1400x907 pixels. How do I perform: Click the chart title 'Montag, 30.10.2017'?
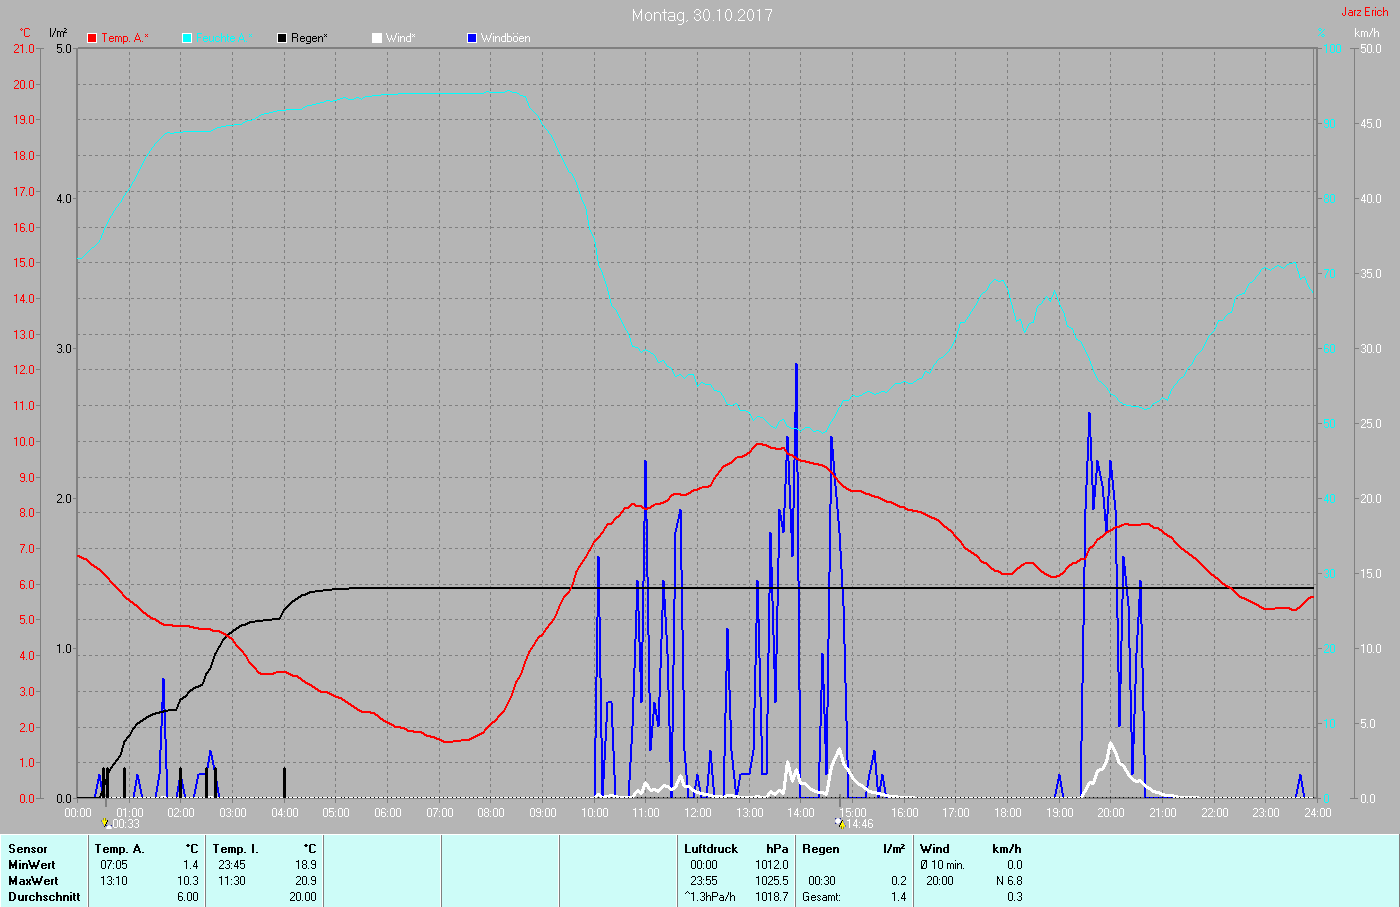tap(702, 15)
